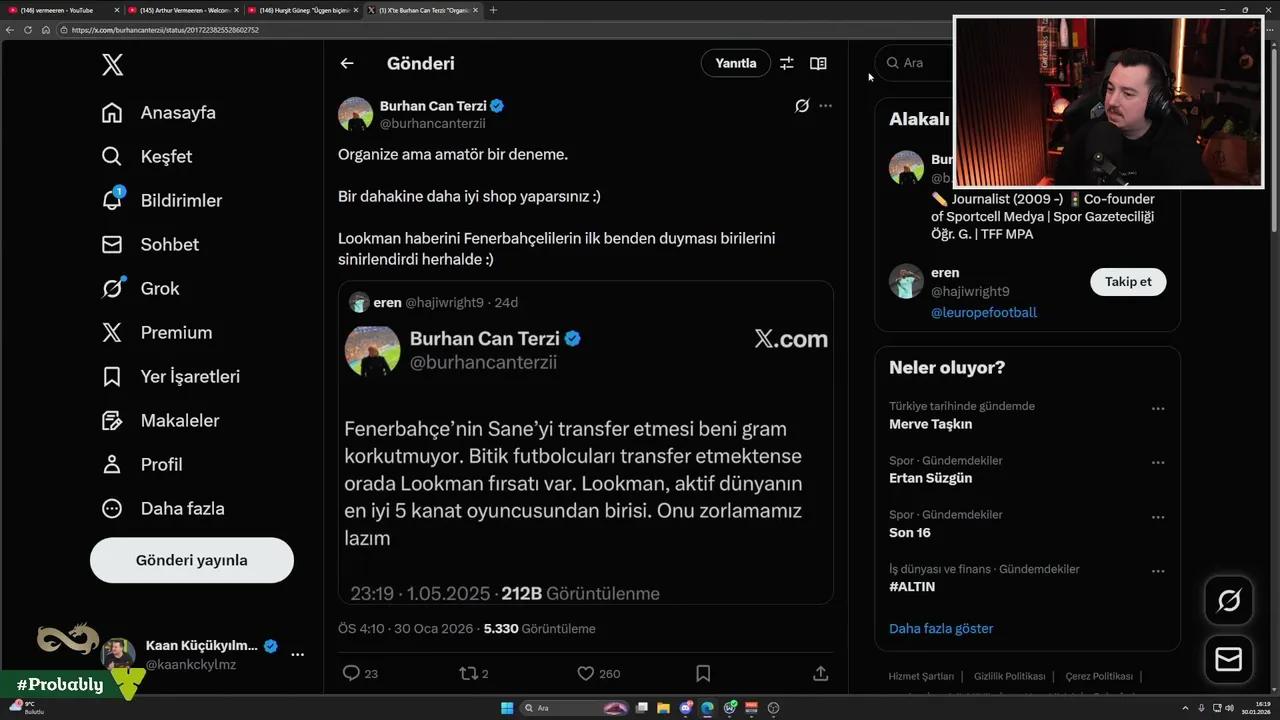Switch to Arthur Vermeeren YouTube tab
This screenshot has height=720, width=1280.
(x=182, y=10)
